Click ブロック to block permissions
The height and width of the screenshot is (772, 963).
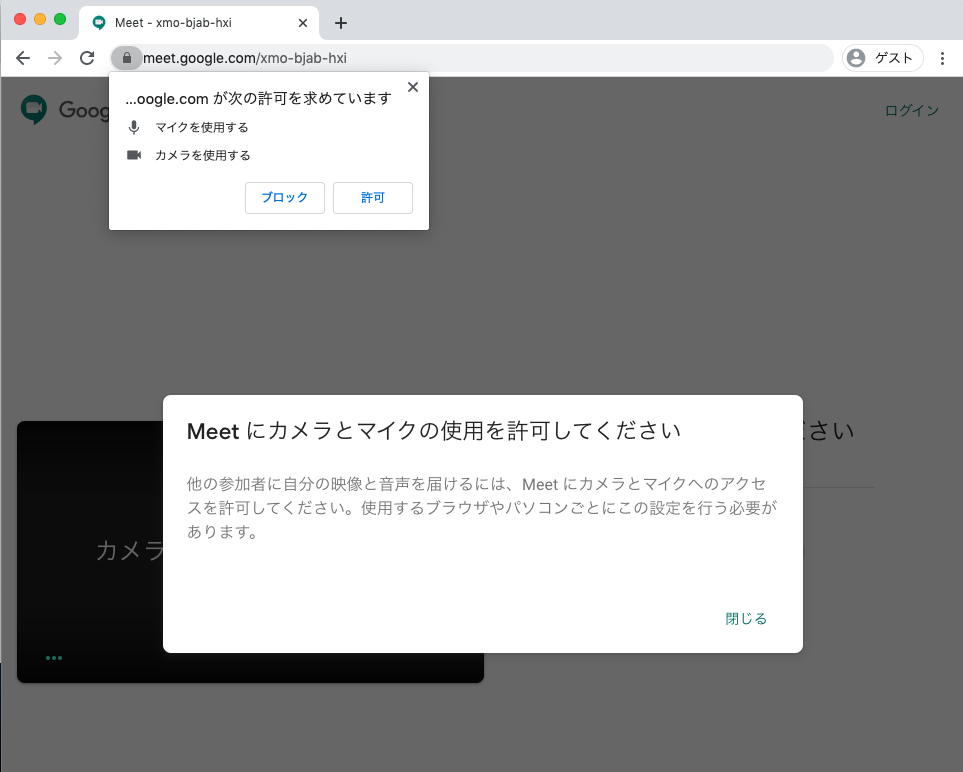(284, 198)
